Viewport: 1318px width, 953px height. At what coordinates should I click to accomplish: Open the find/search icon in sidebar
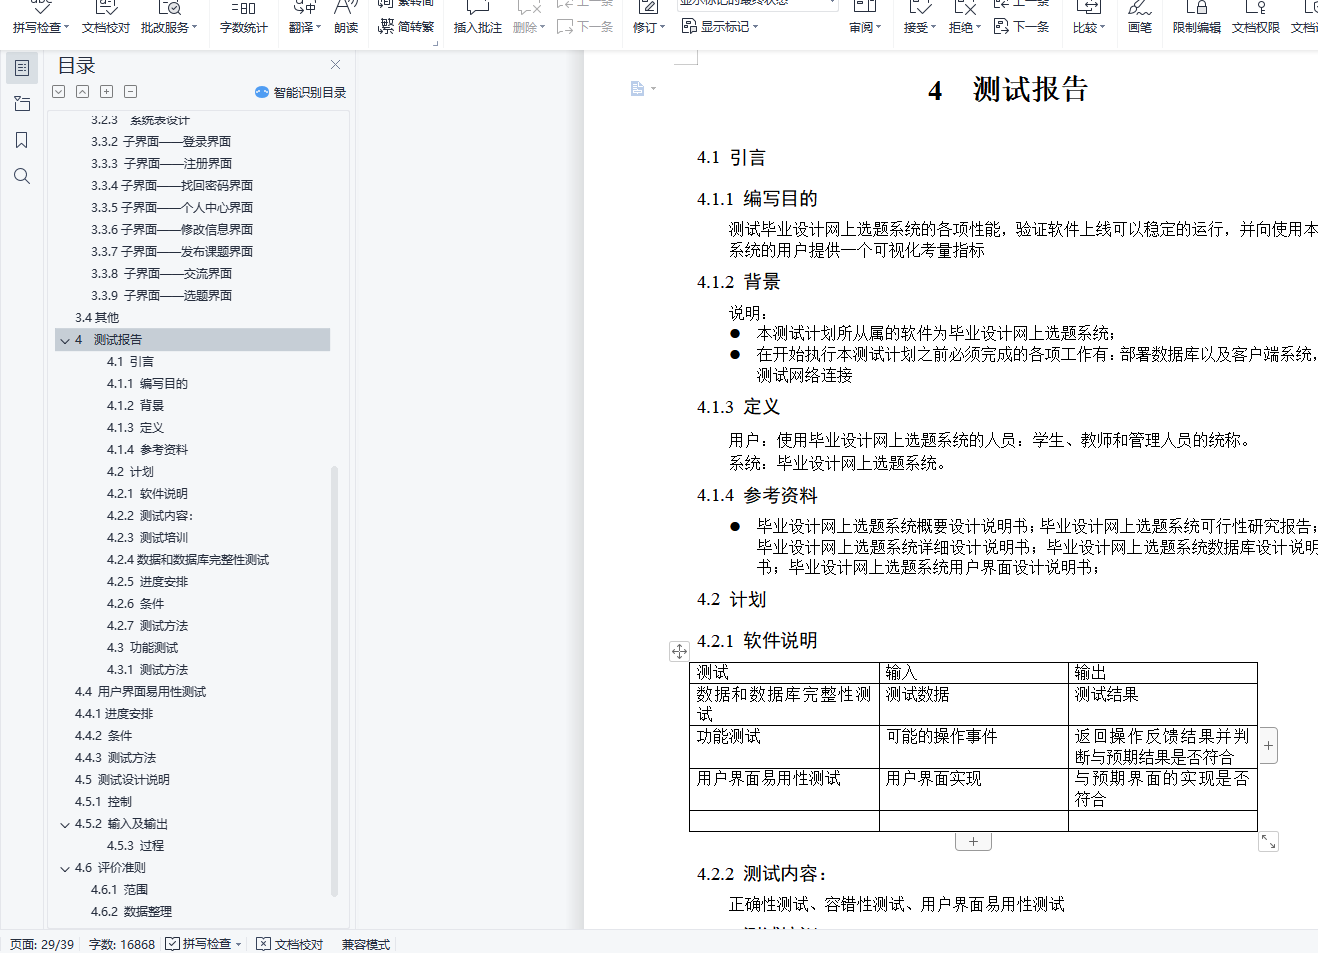coord(22,176)
